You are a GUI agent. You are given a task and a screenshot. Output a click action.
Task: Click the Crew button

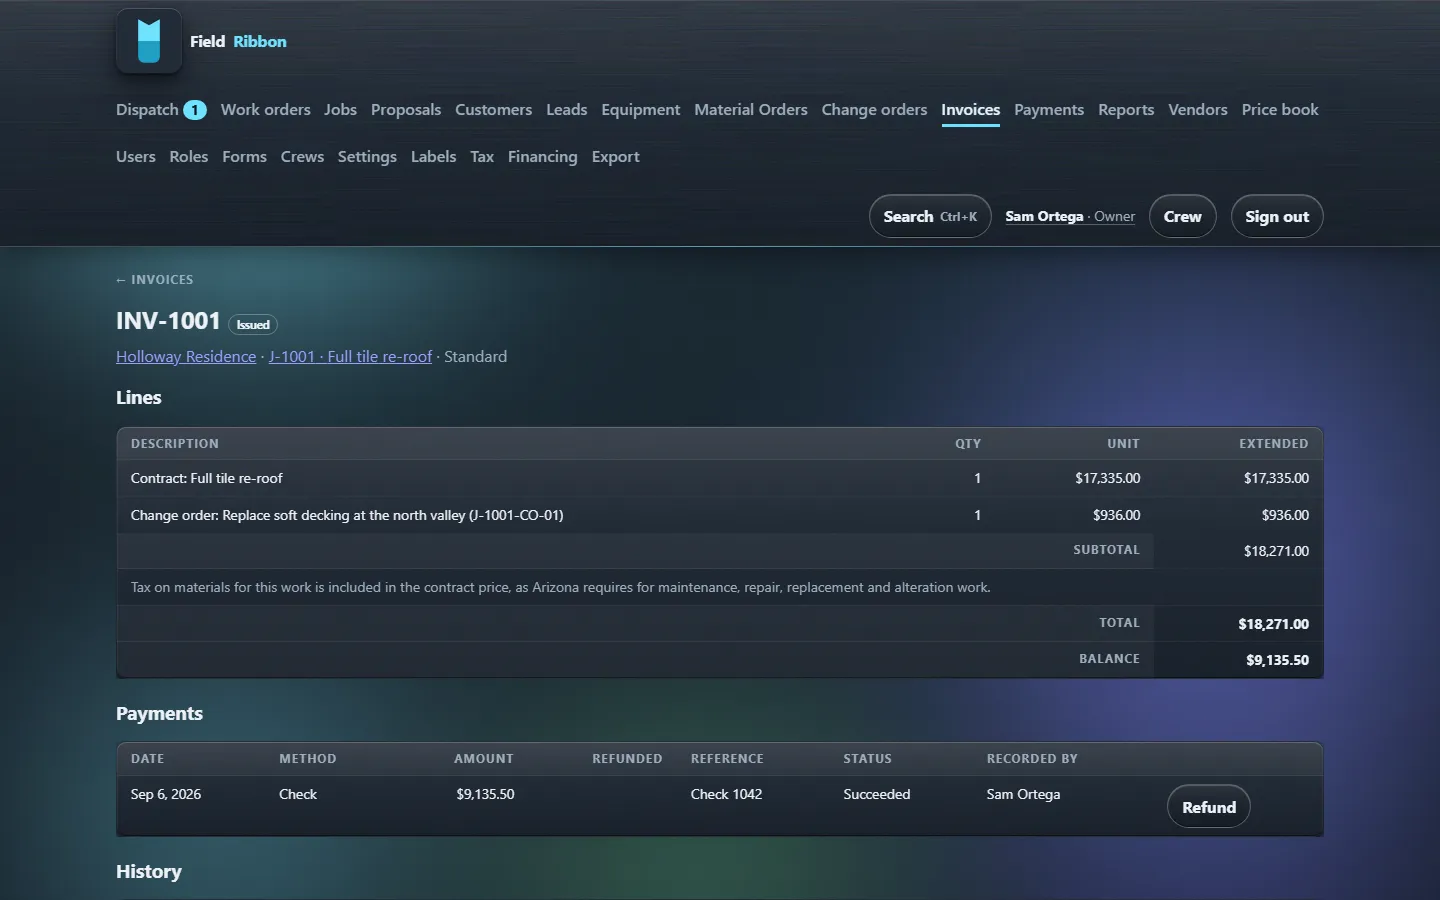pyautogui.click(x=1183, y=216)
